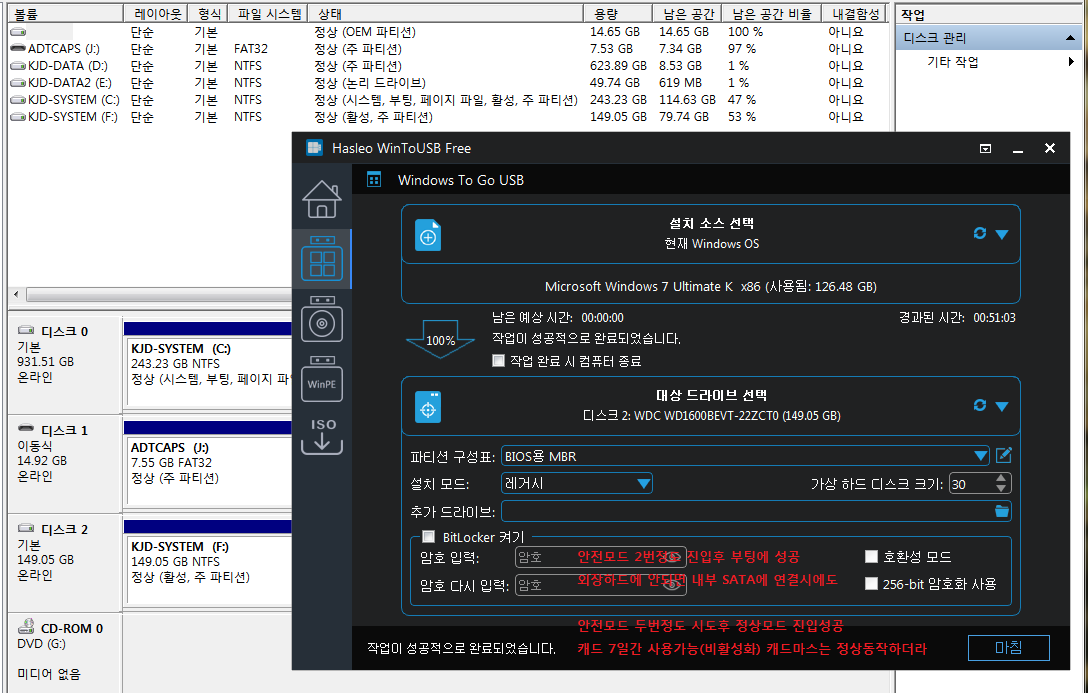Click the ADTCAPS (J:) volume icon in list
Screen dimensions: 1088x693
(x=18, y=49)
